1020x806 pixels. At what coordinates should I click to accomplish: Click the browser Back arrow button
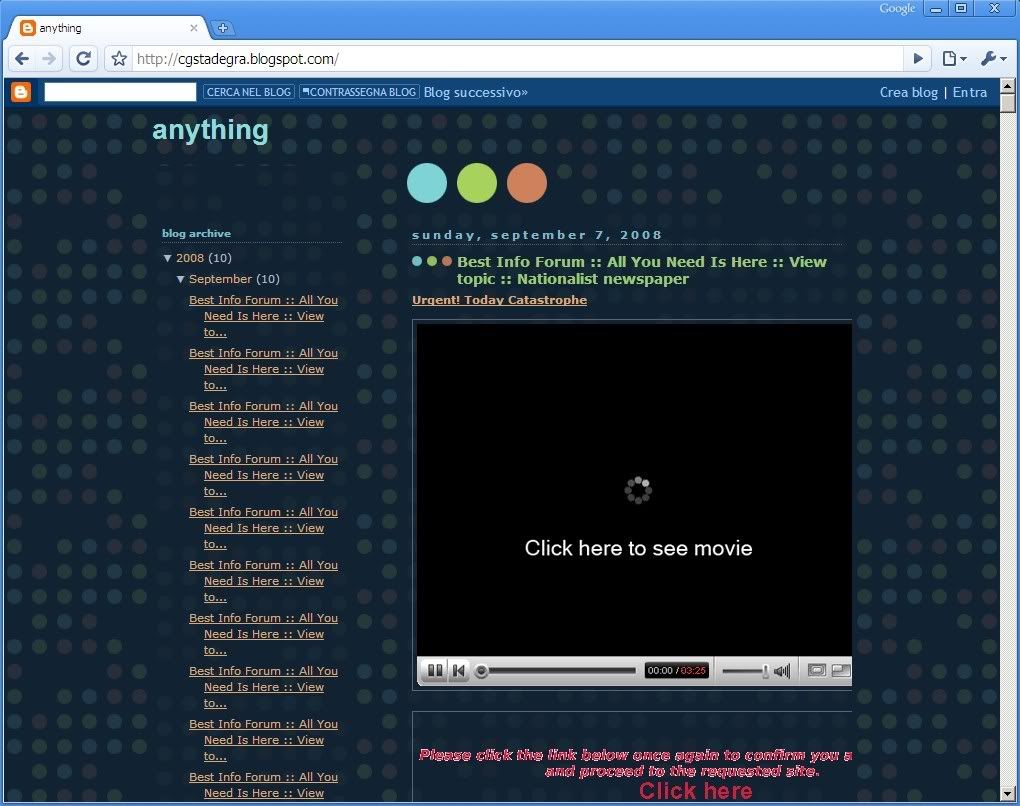[x=22, y=59]
